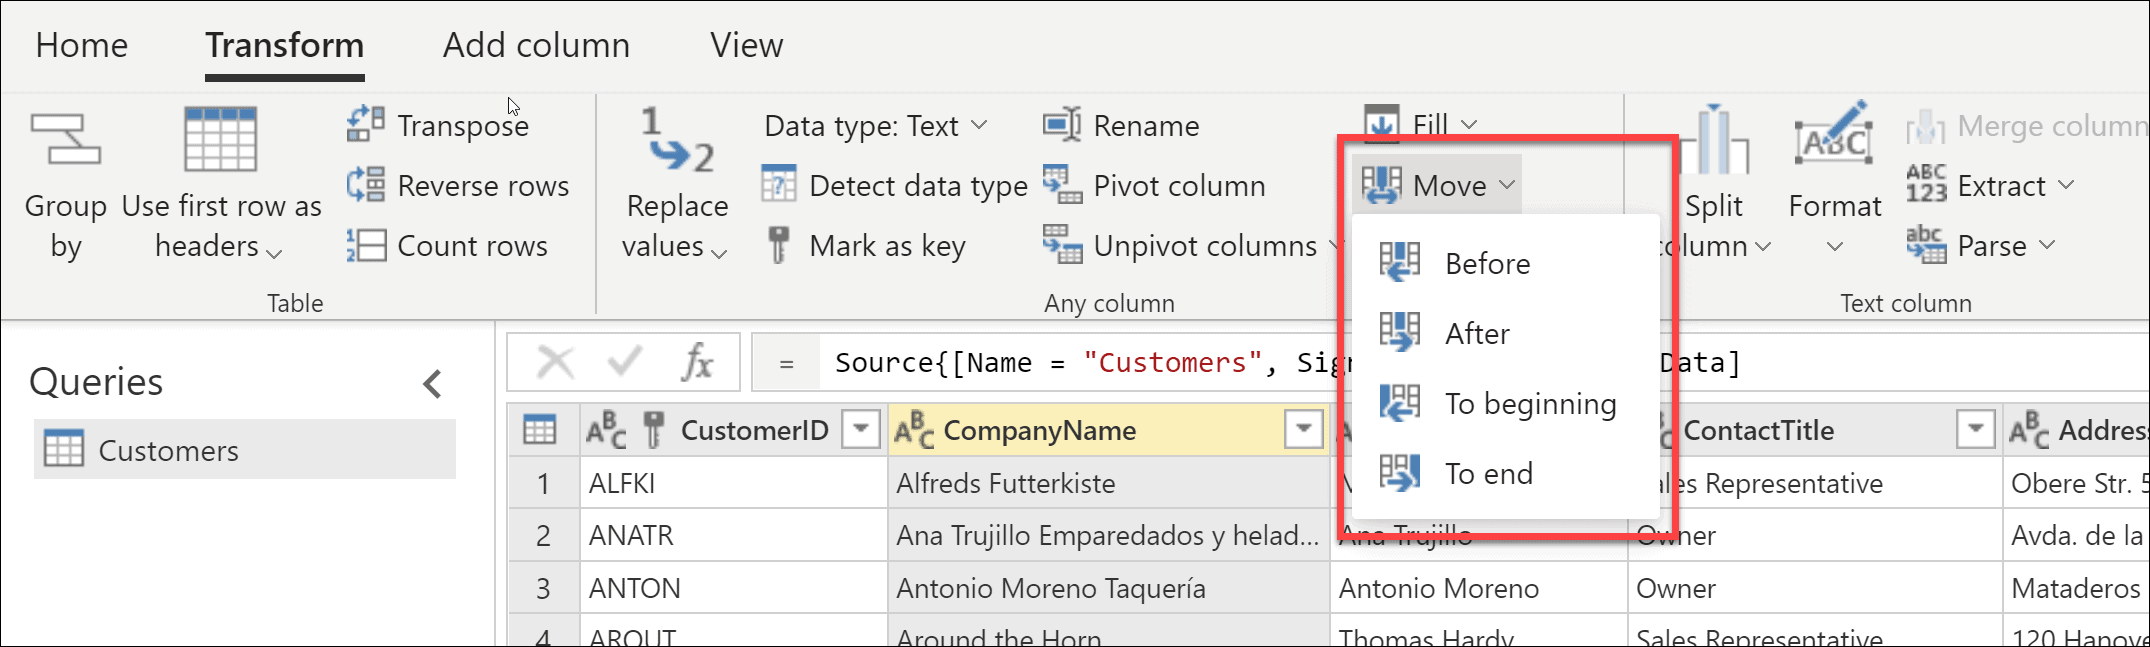This screenshot has height=647, width=2150.
Task: Choose Before from the Move menu
Action: (x=1505, y=263)
